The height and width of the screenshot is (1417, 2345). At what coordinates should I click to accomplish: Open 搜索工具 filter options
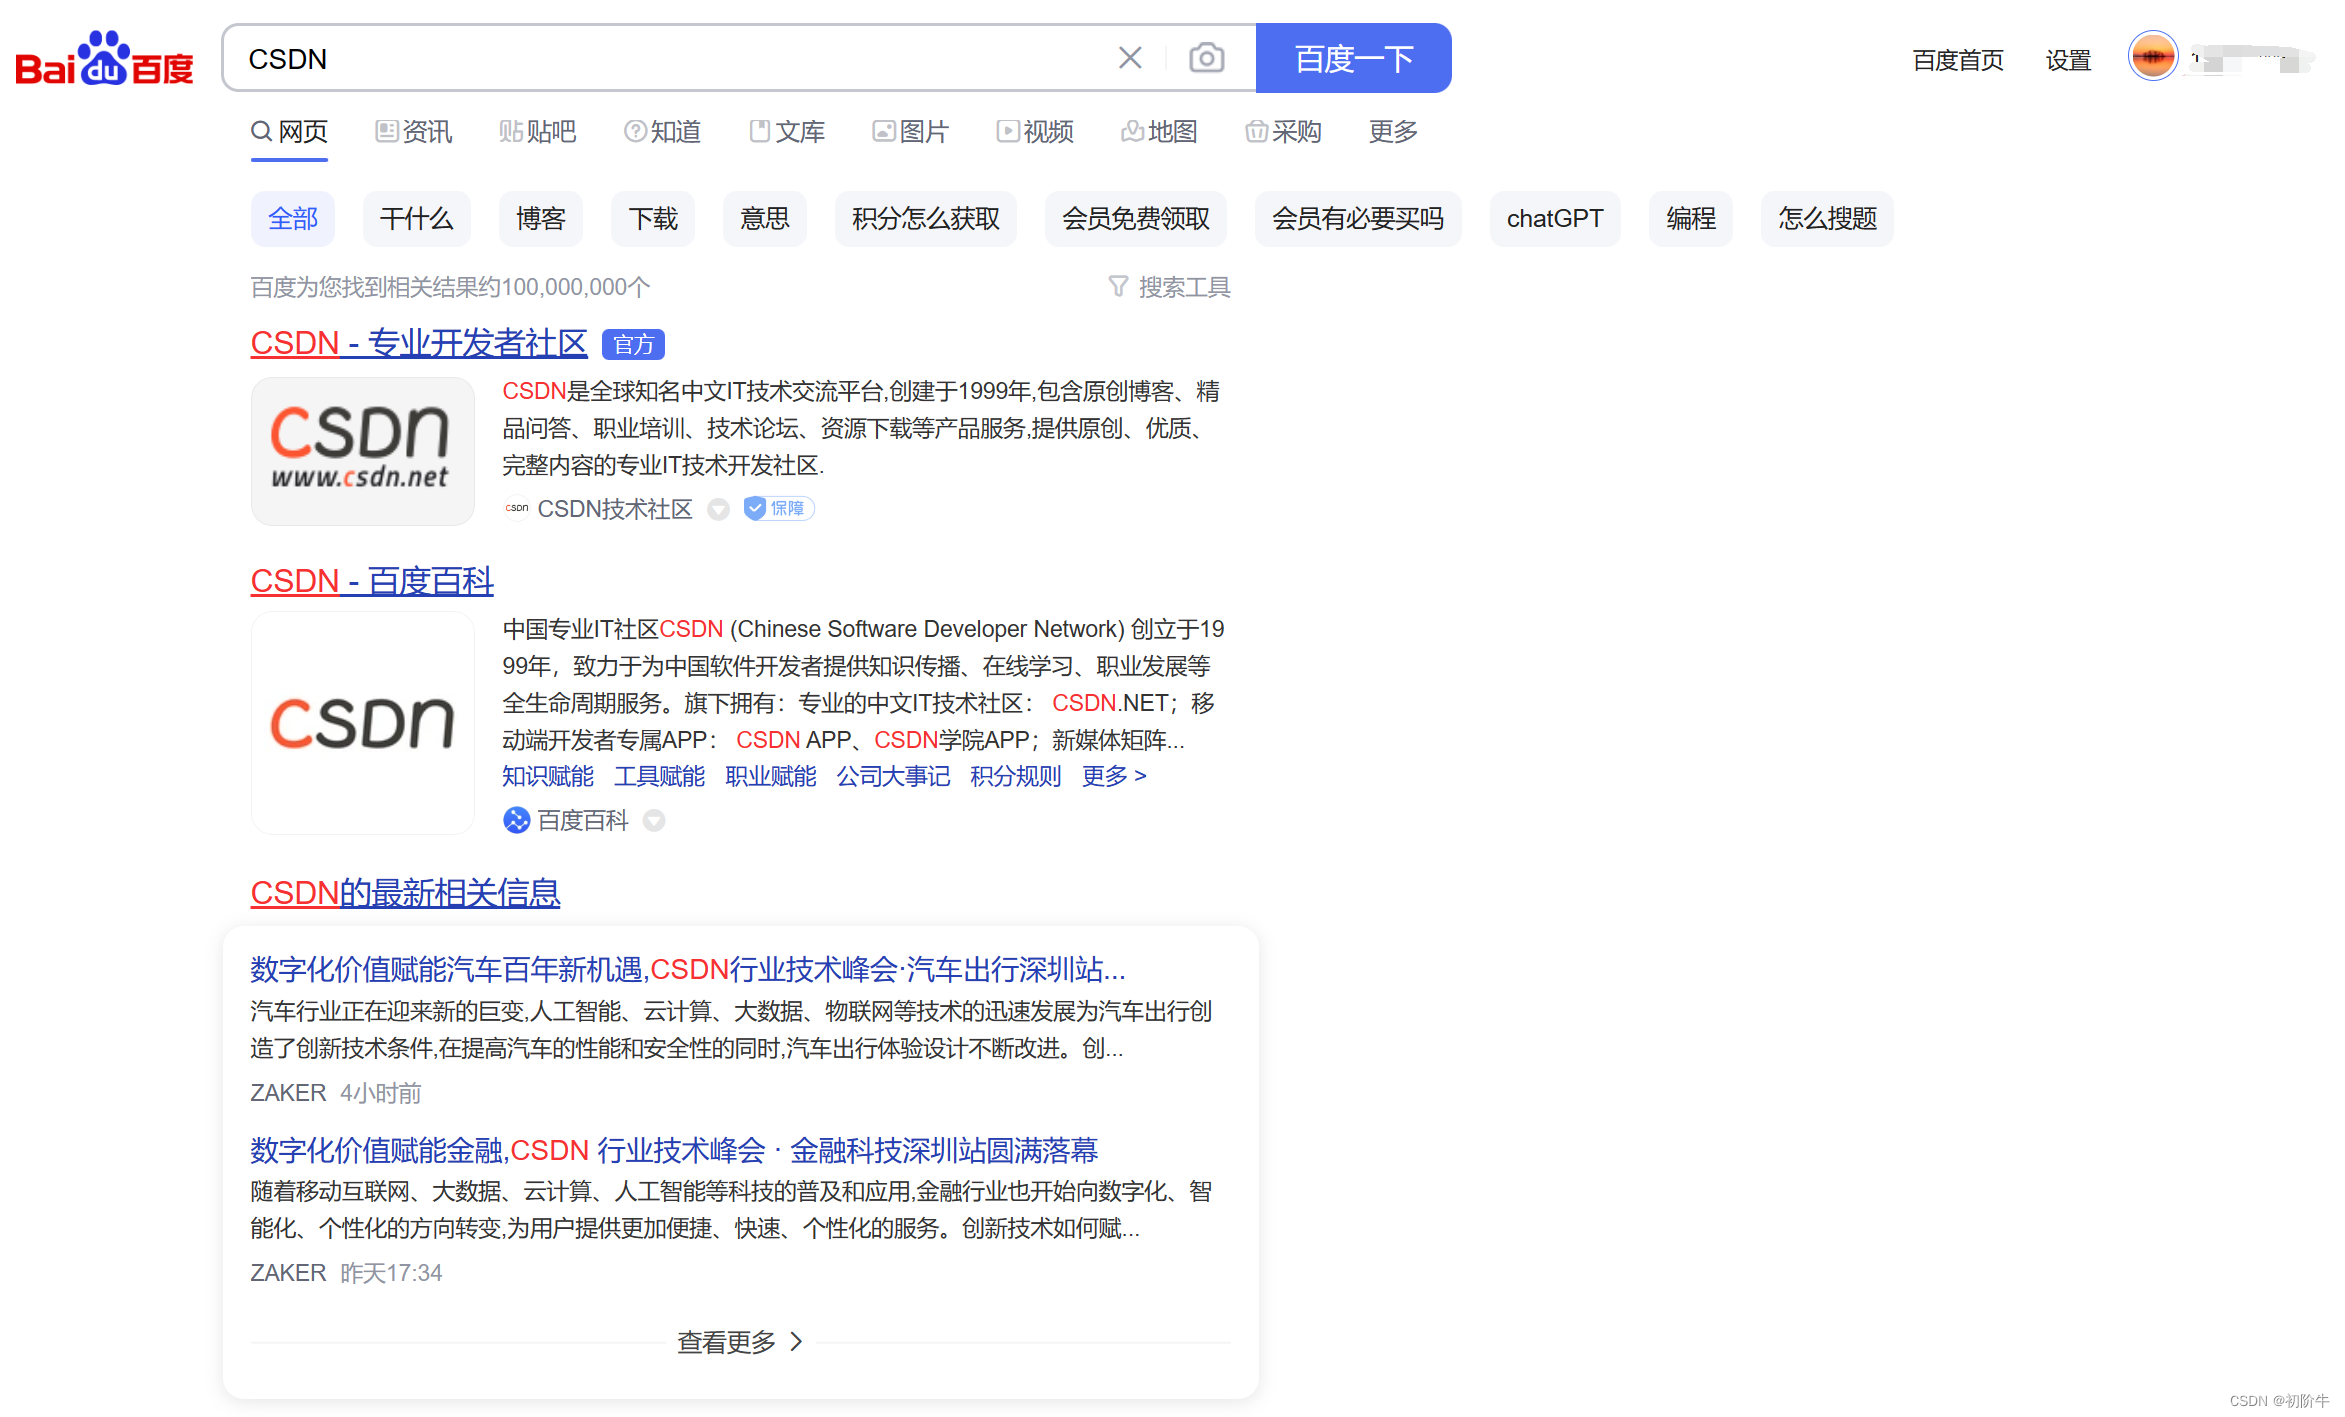pyautogui.click(x=1169, y=288)
